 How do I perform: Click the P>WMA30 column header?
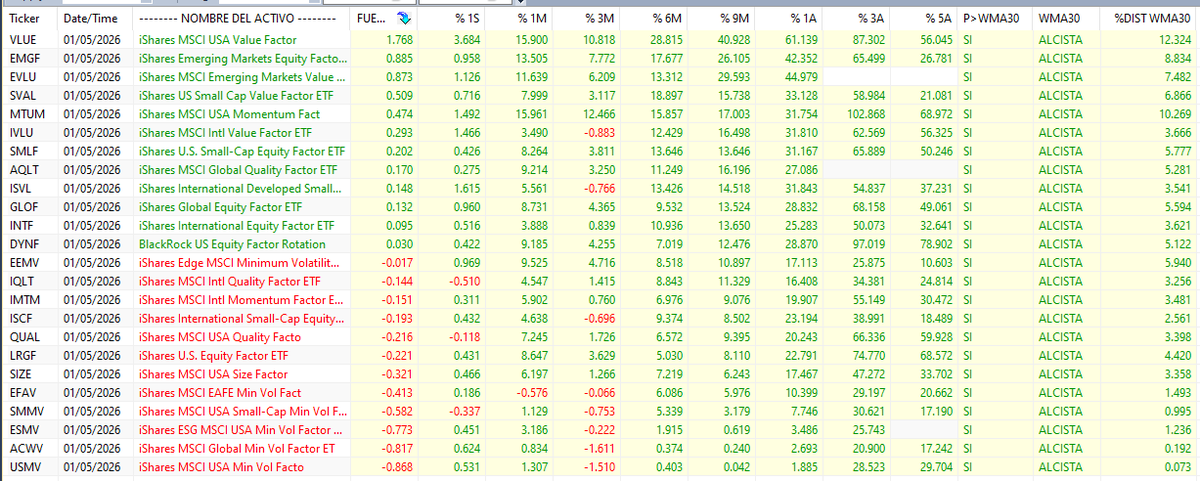click(997, 19)
